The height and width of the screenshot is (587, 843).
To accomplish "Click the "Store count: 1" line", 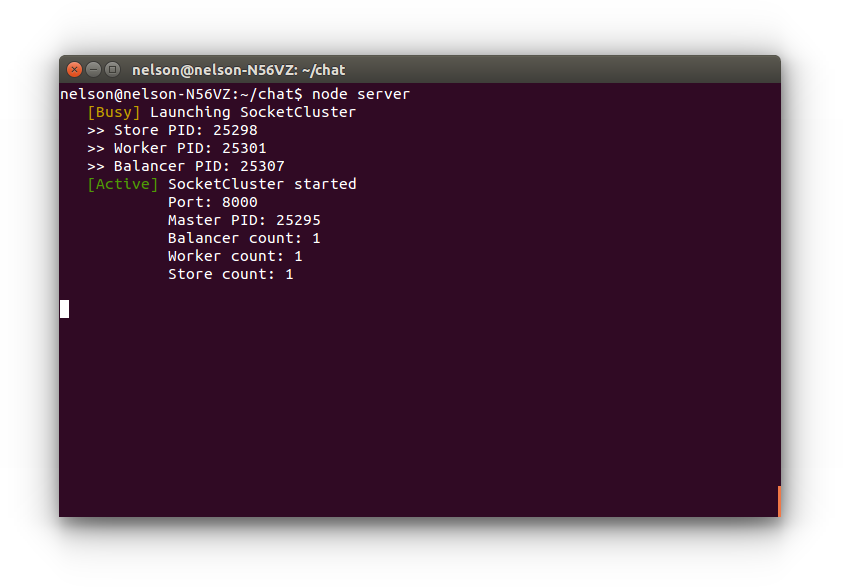I will [230, 274].
